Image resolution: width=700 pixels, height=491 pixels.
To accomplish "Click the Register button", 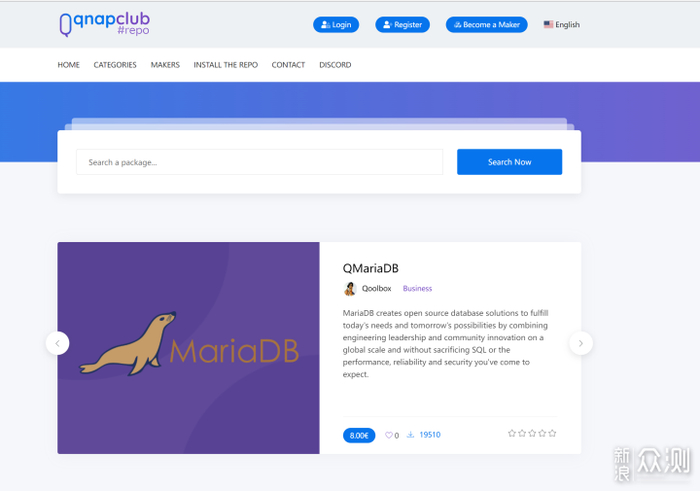I will [402, 25].
